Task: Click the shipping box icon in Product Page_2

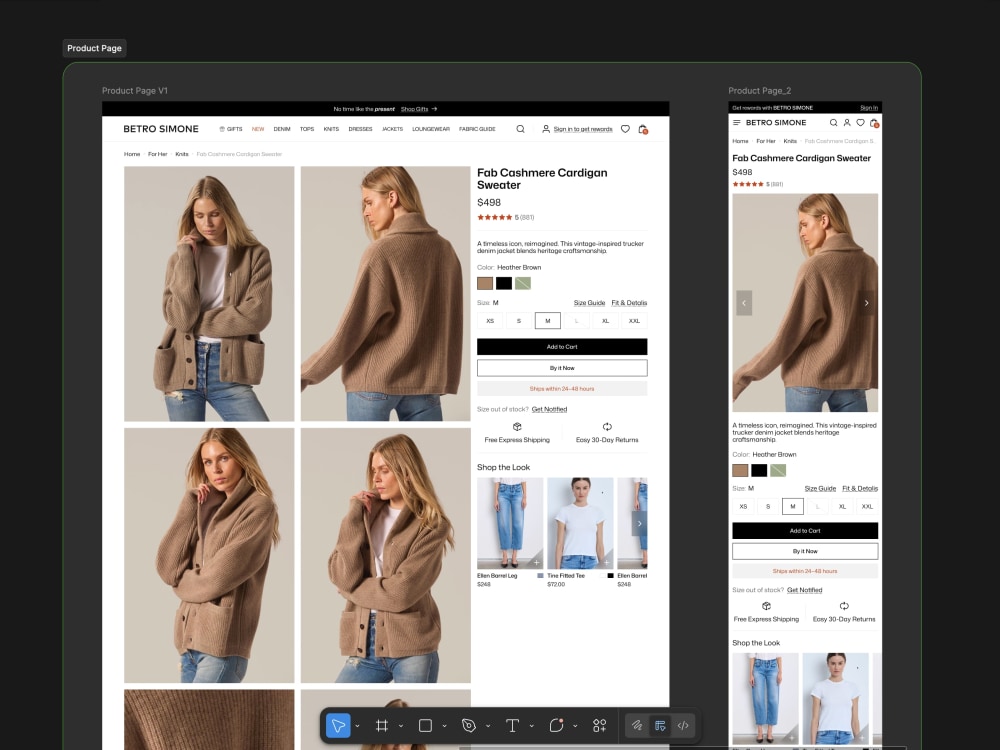Action: click(x=767, y=606)
